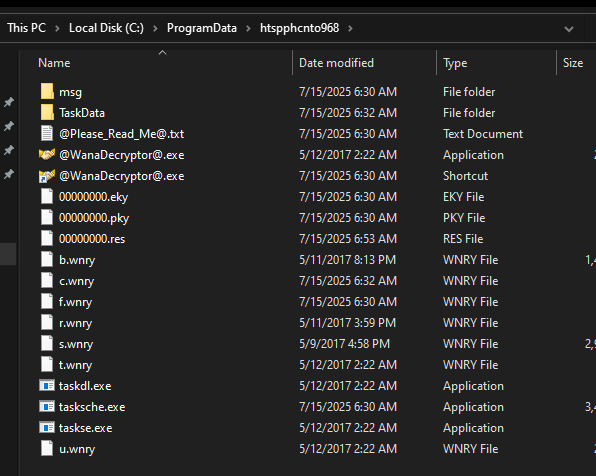
Task: Select the 00000000.res file name
Action: tap(92, 239)
